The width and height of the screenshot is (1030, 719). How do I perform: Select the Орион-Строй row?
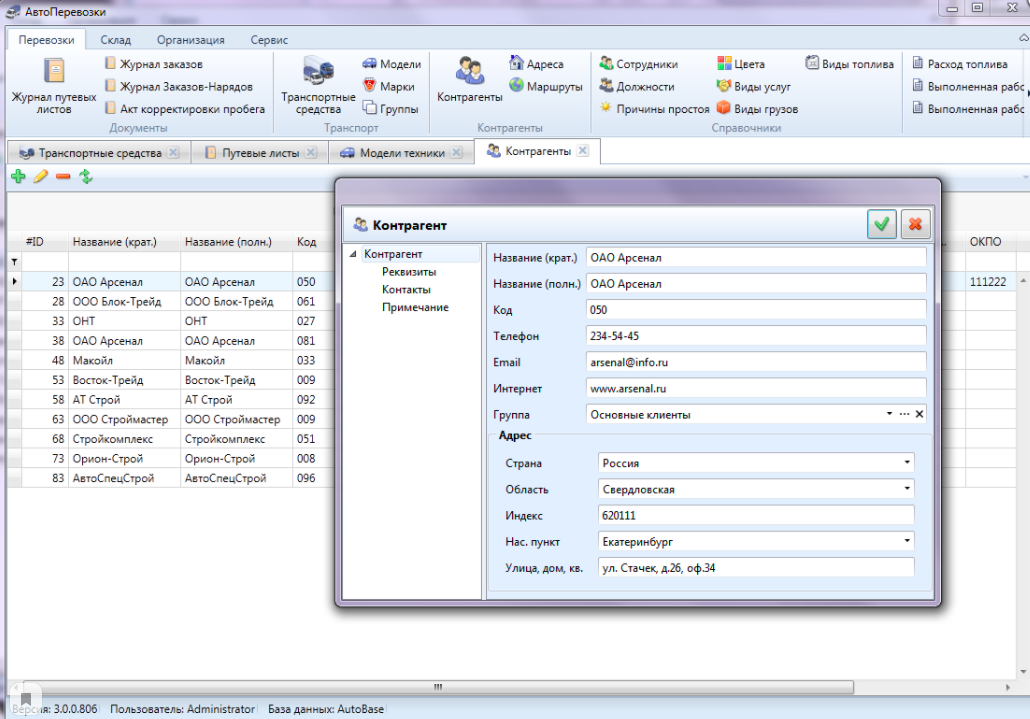coord(171,458)
